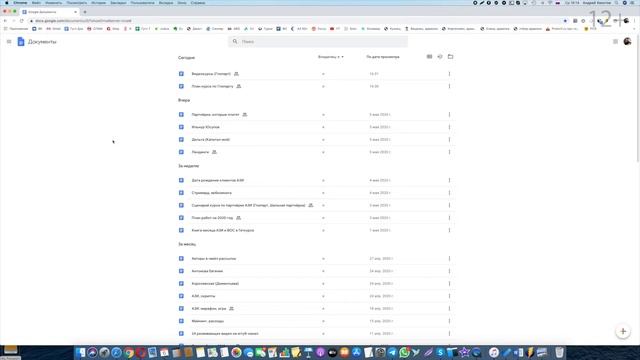Screen dimensions: 640x360
Task: Open the Лендинги document
Action: [200, 152]
